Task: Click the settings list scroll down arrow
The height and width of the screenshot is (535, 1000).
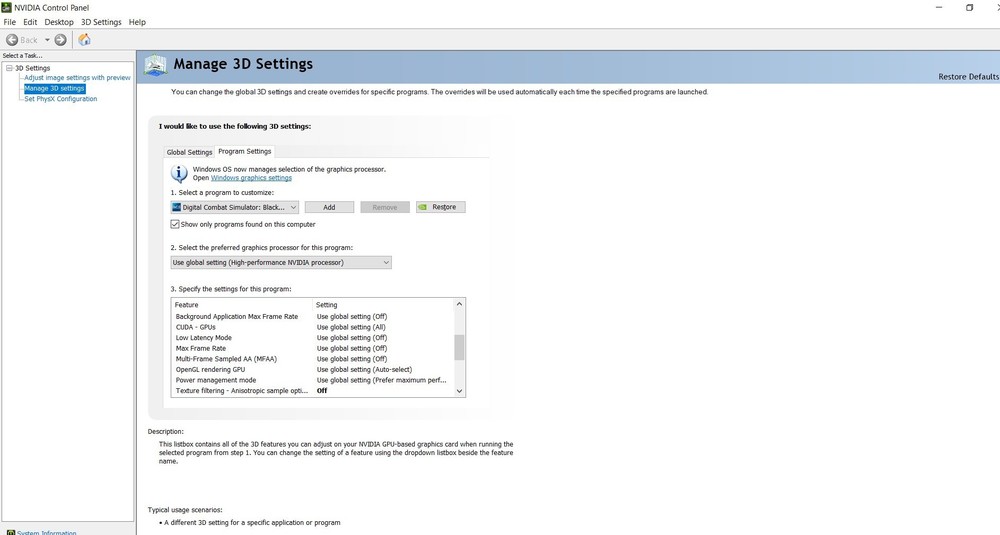Action: pyautogui.click(x=459, y=392)
